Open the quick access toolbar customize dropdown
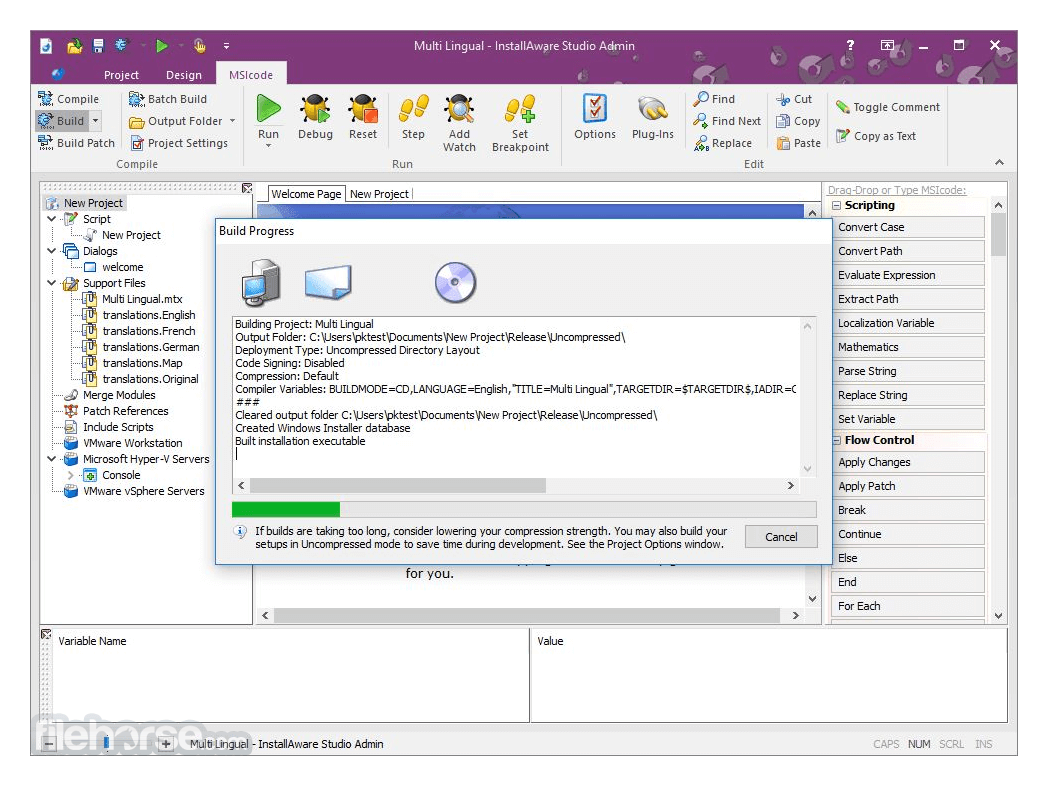Viewport: 1048px width, 786px height. pyautogui.click(x=226, y=45)
